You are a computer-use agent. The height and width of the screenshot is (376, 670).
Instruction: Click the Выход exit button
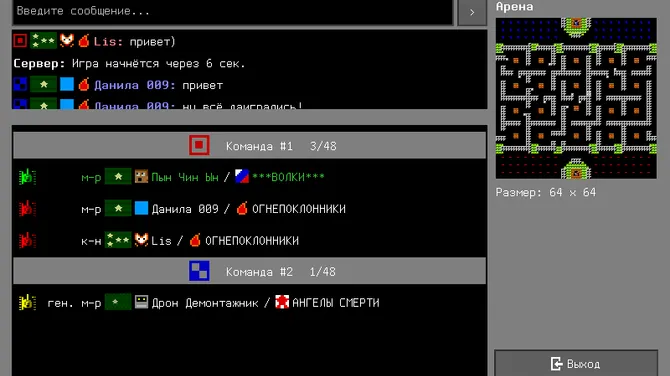coord(576,364)
